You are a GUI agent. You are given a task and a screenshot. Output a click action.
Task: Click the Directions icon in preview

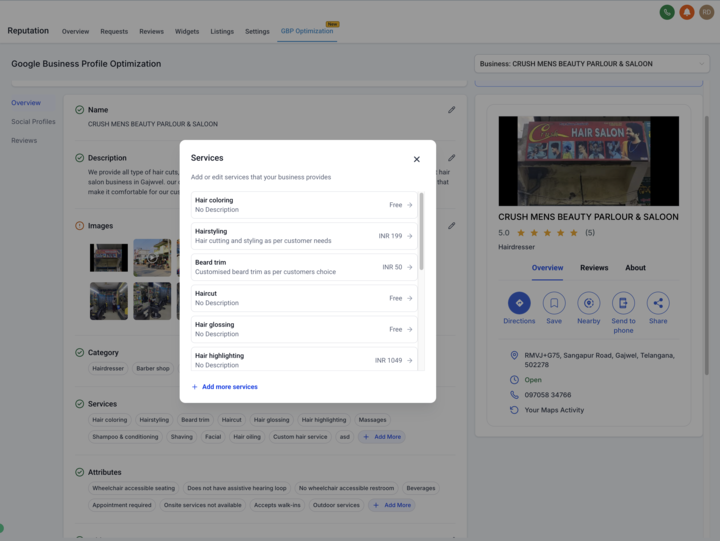[519, 303]
